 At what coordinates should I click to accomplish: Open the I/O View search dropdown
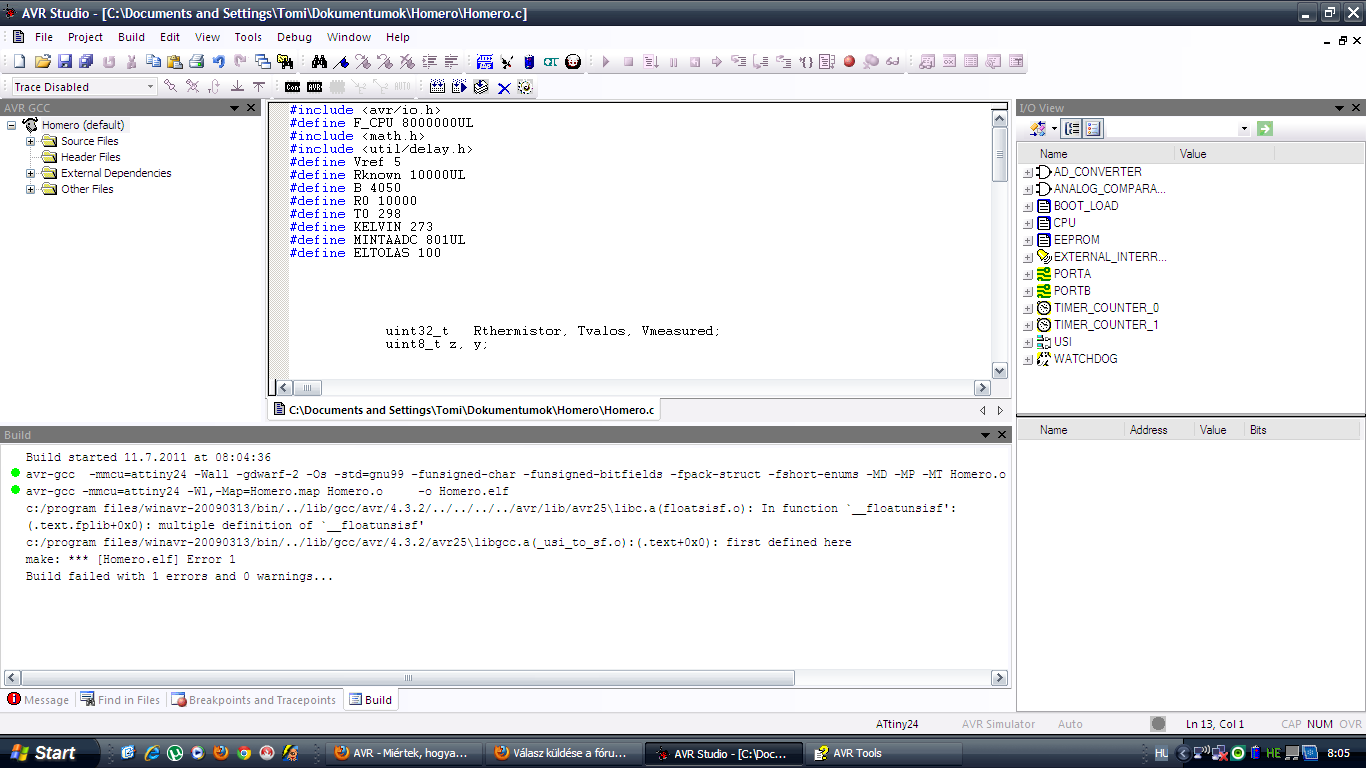tap(1245, 128)
